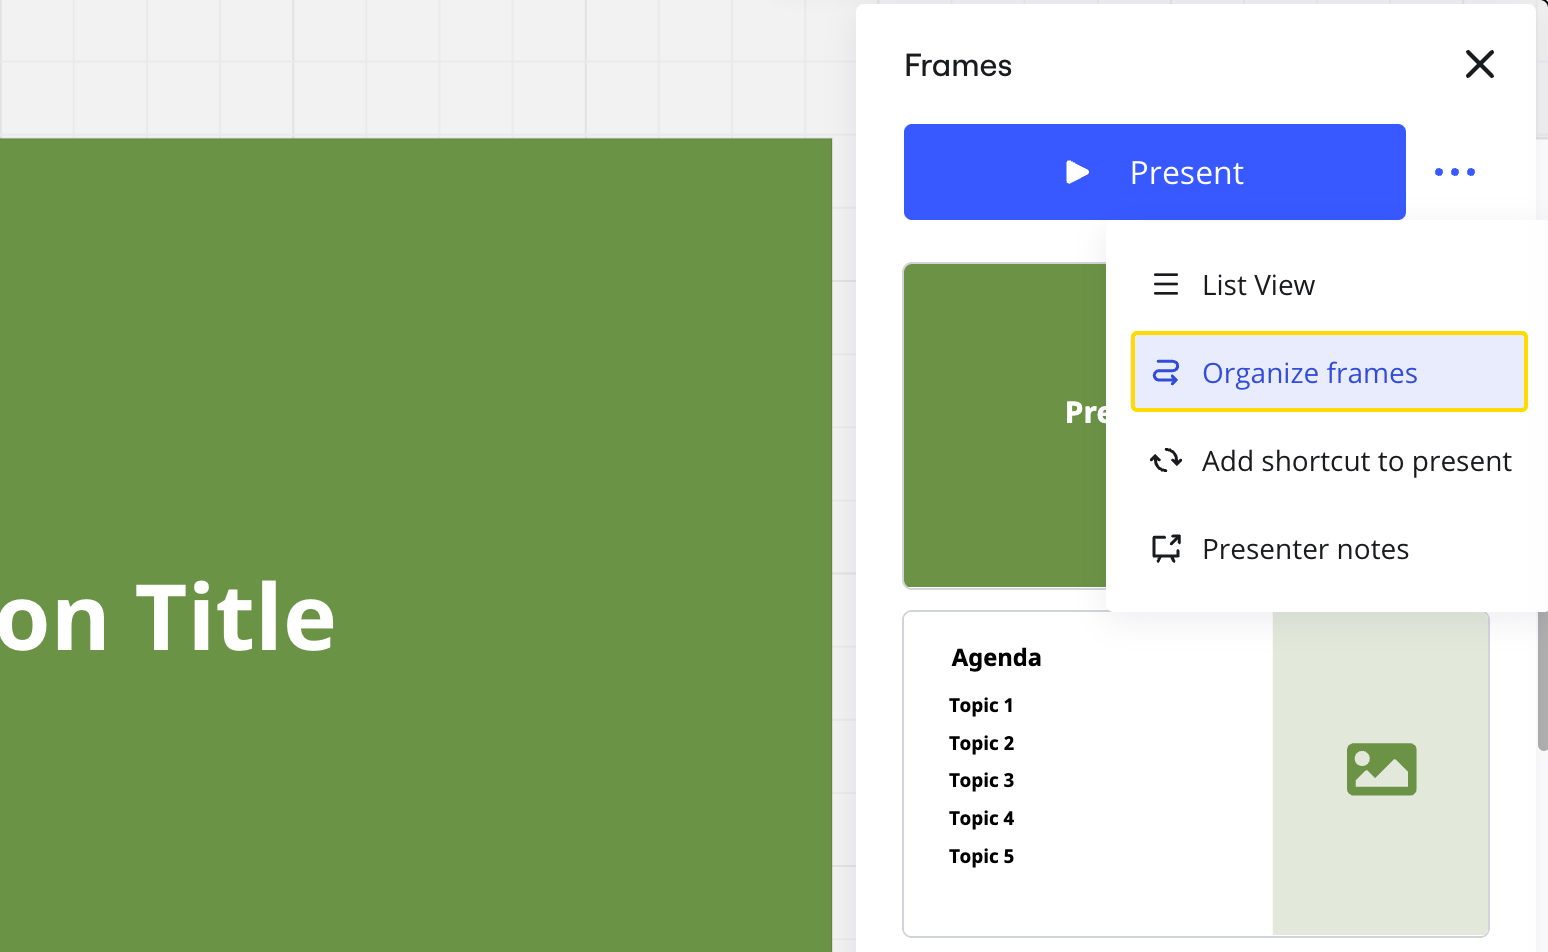Click the image placeholder icon in the Agenda frame

pos(1381,768)
